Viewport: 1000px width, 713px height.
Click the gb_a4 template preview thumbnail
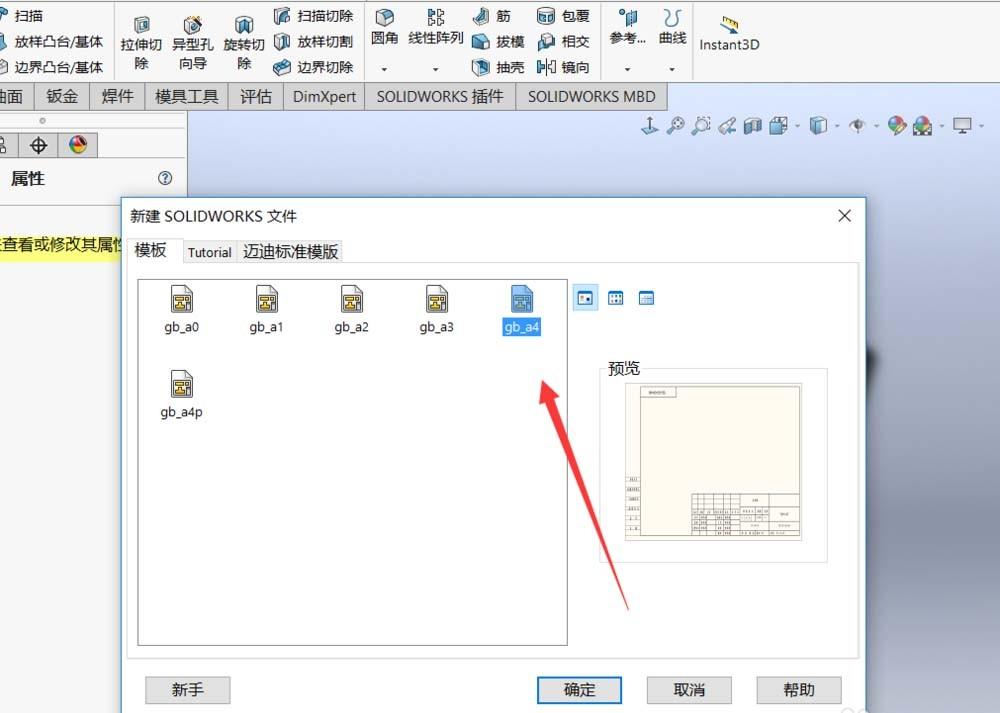(521, 298)
